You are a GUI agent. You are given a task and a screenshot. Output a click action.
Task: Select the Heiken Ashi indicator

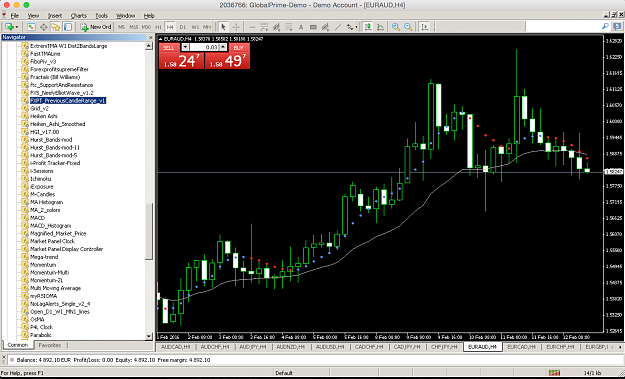43,116
